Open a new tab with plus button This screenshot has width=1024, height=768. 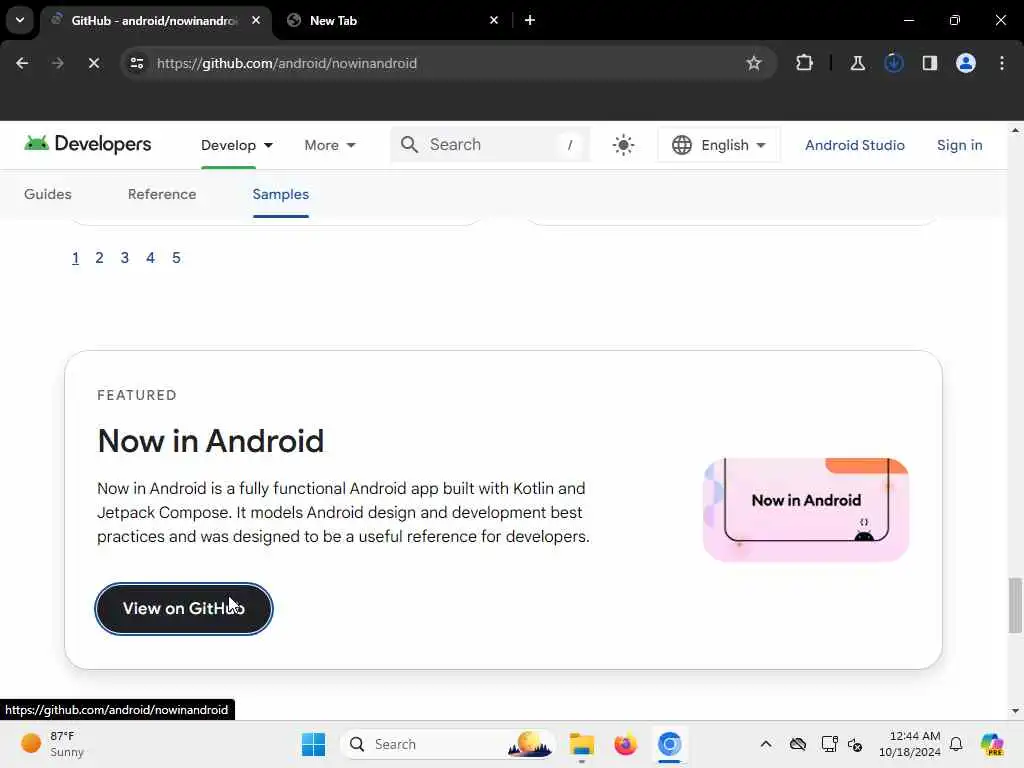pos(530,20)
